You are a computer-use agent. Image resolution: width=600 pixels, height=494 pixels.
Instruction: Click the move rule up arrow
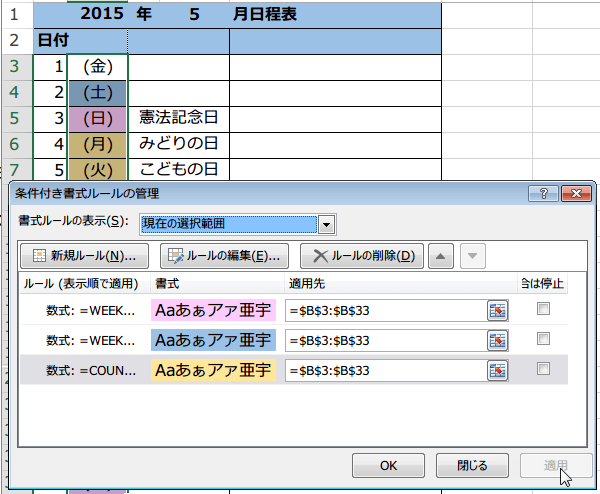coord(441,255)
